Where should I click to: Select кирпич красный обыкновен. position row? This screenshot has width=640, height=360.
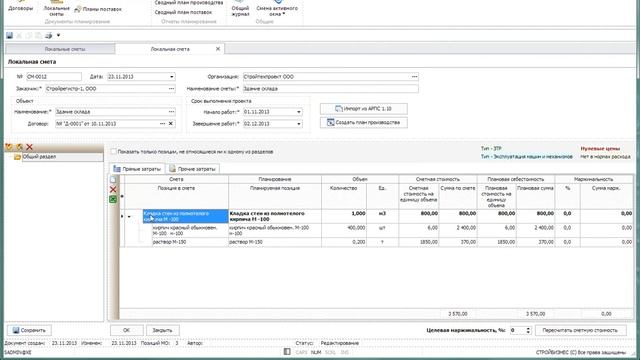190,231
